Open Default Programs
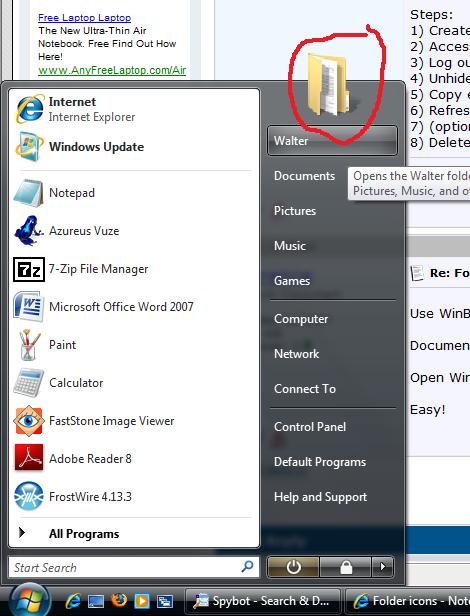This screenshot has height=616, width=470. click(320, 462)
